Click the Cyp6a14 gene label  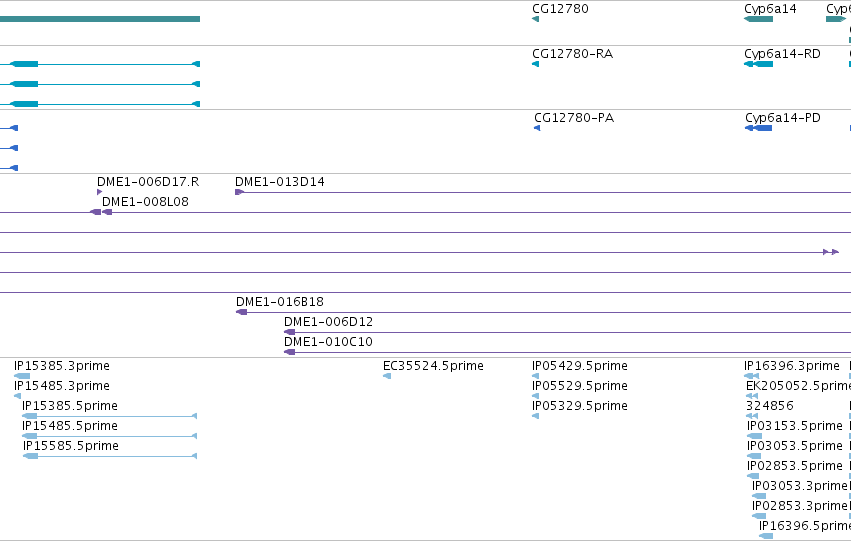[770, 9]
